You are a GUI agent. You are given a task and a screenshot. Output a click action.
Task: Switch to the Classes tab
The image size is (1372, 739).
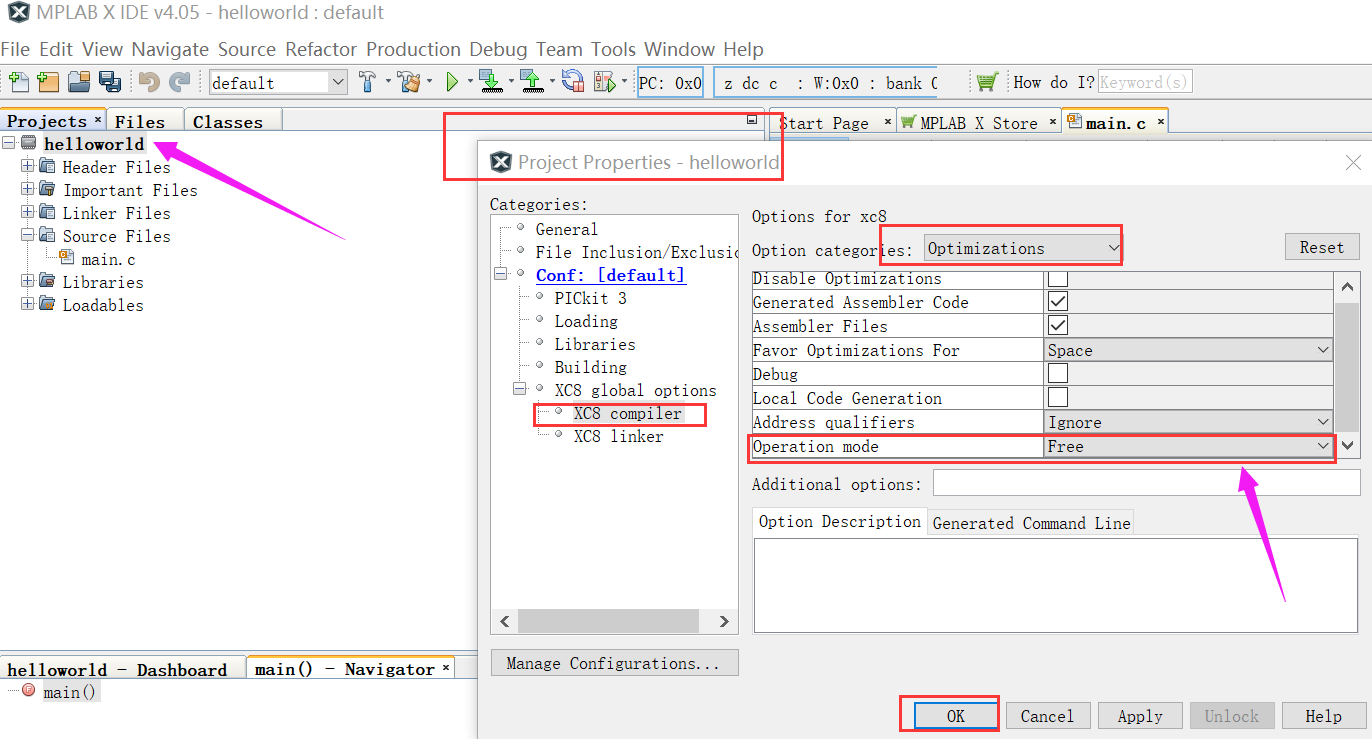coord(233,121)
